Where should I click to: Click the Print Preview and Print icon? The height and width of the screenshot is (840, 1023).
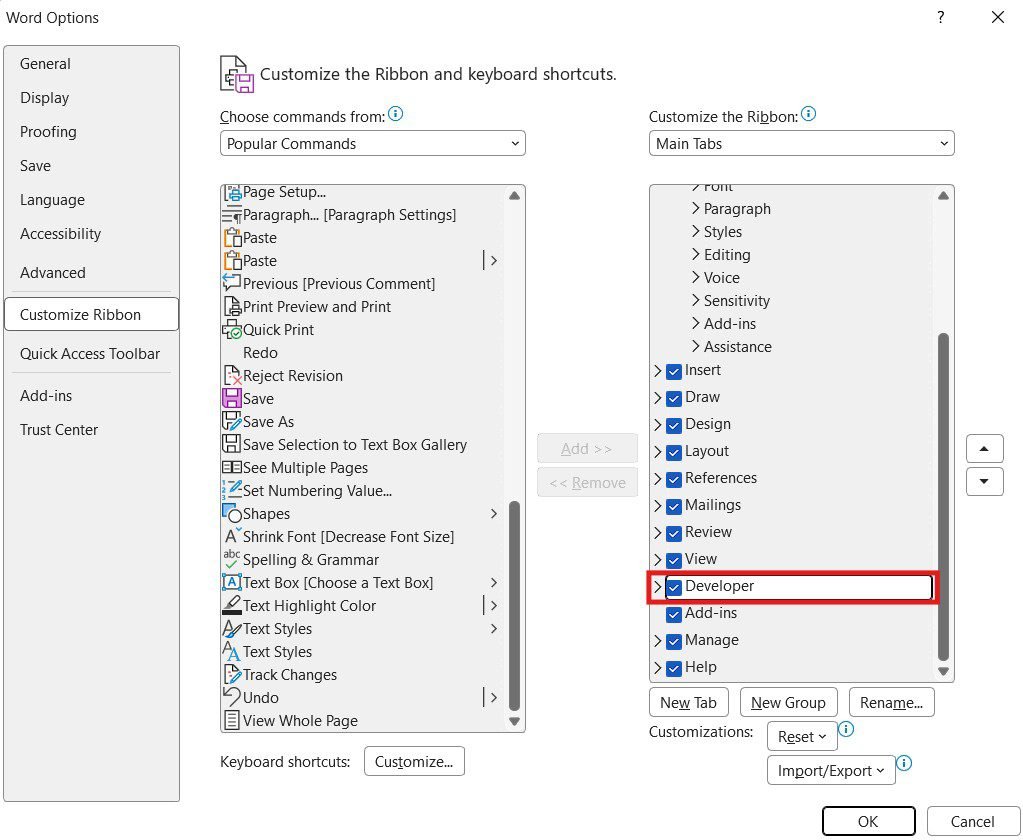[x=232, y=307]
